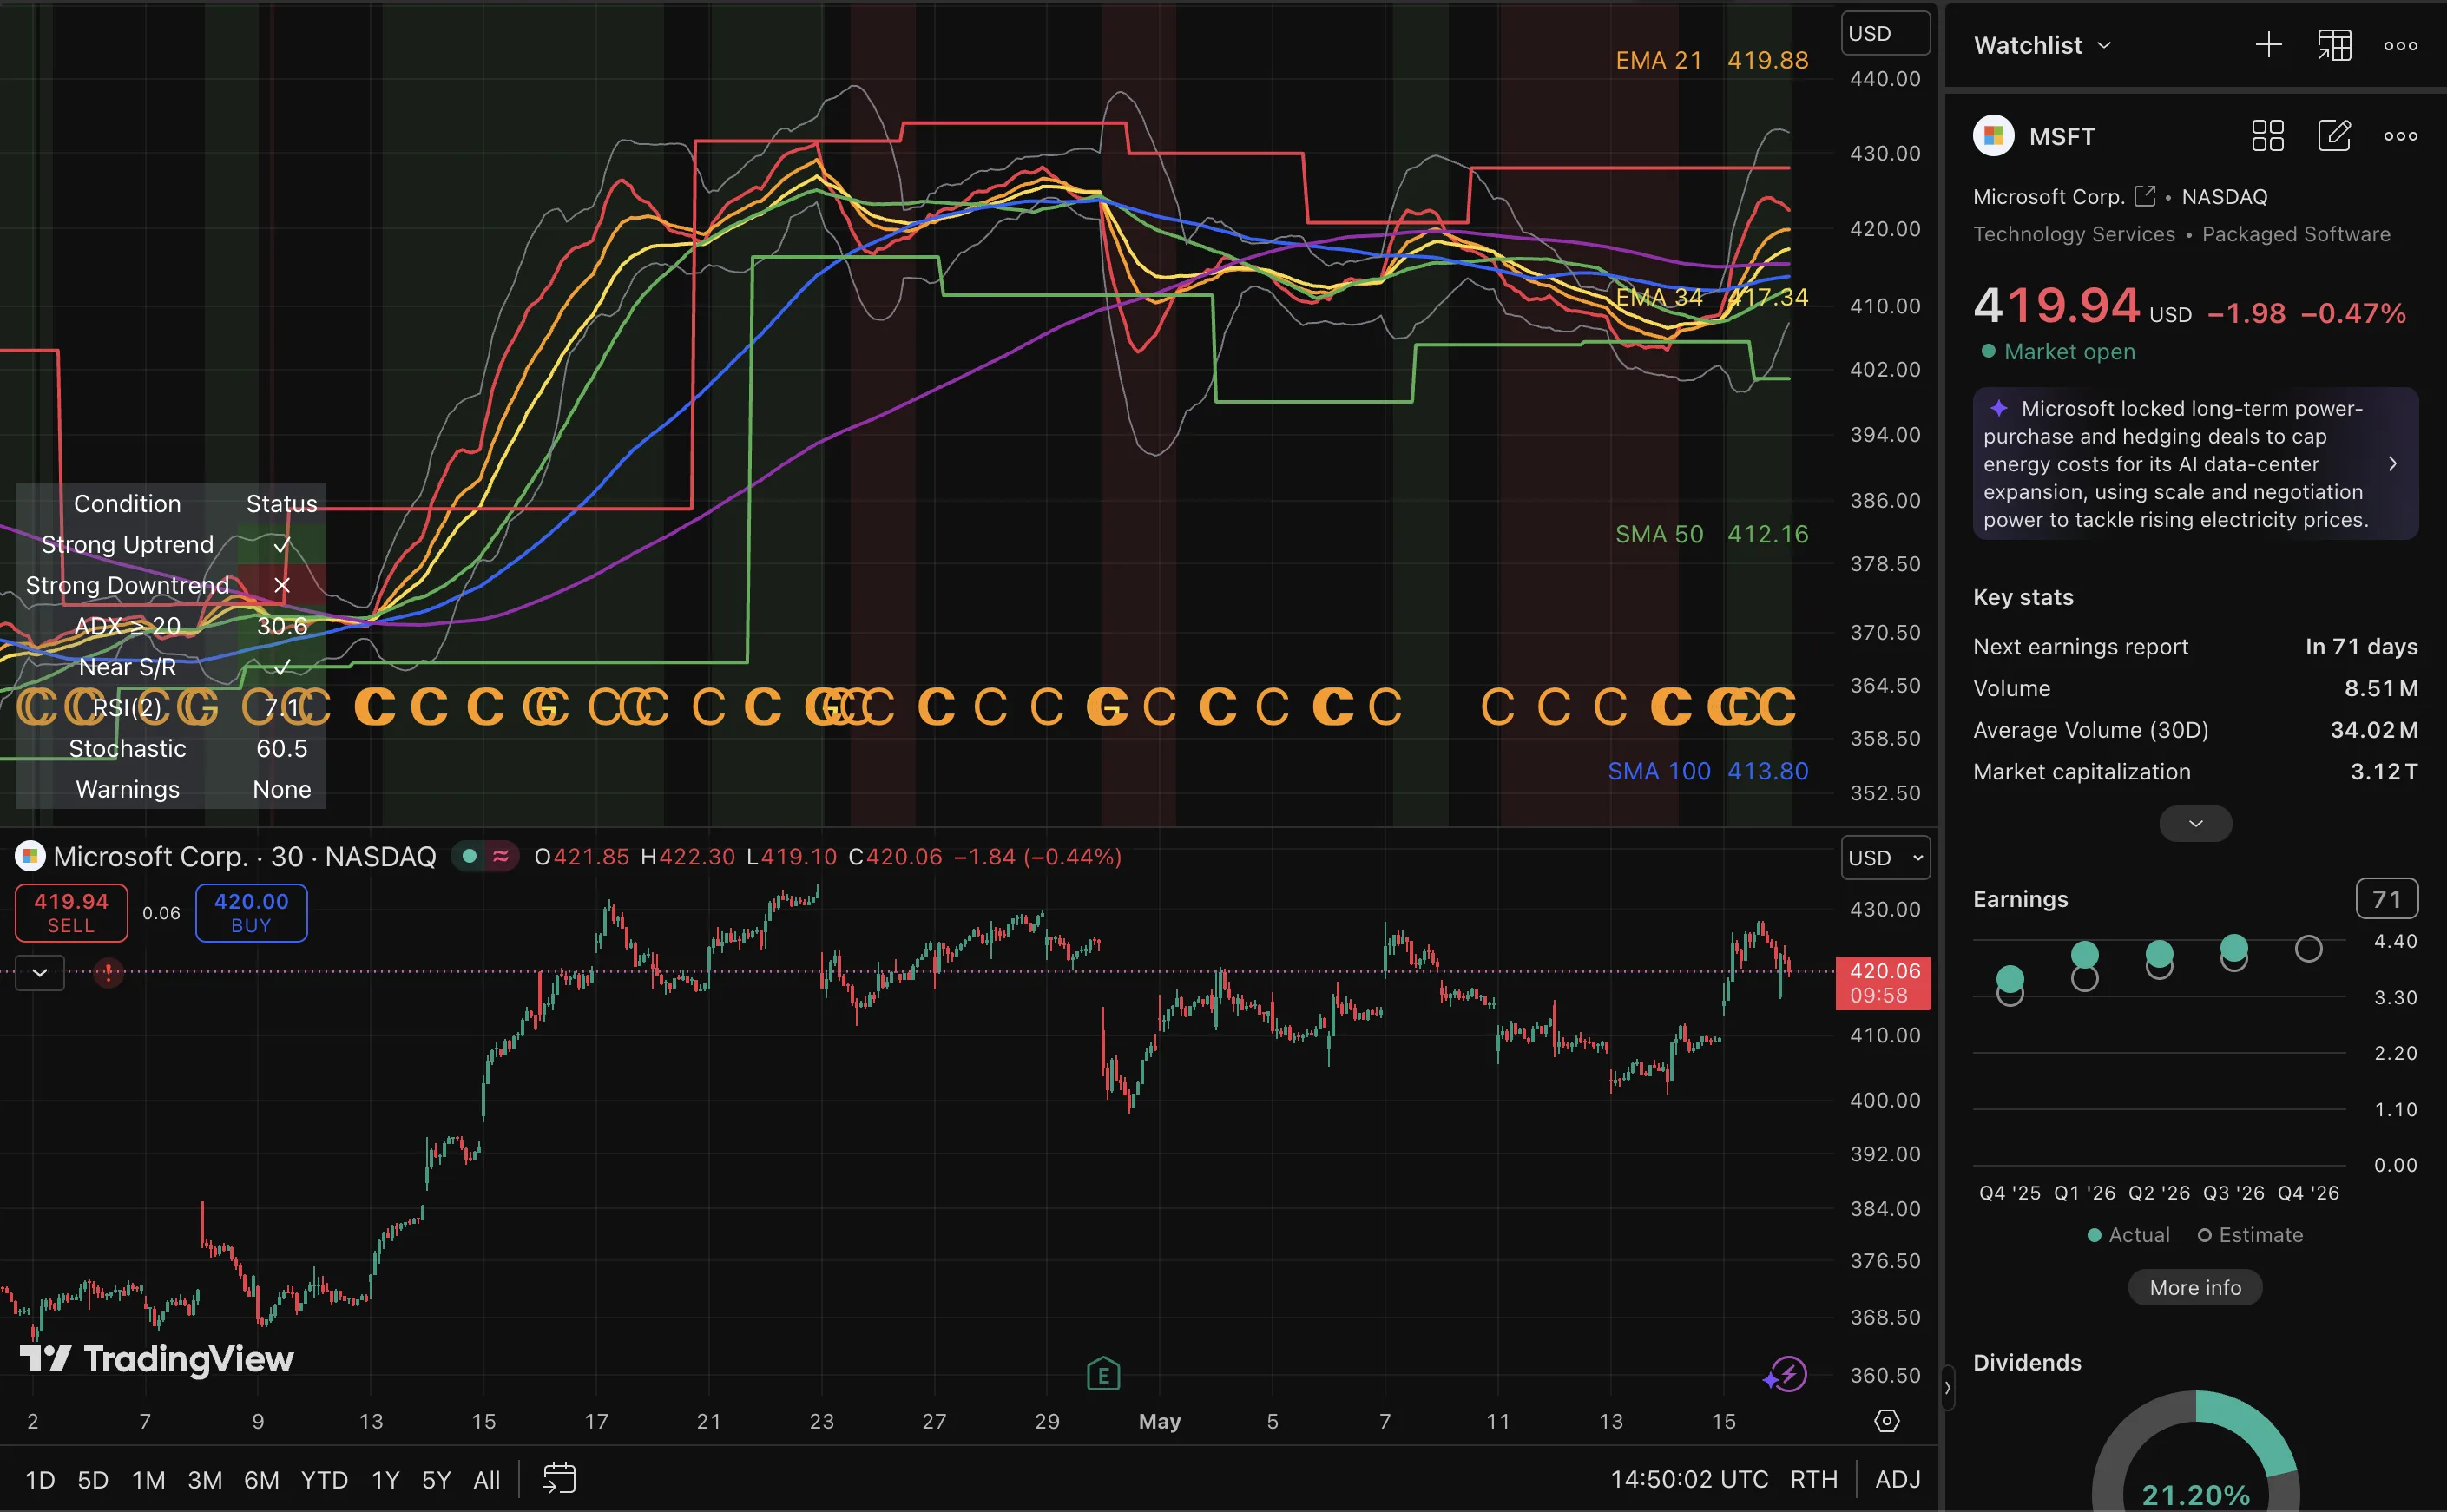
Task: Collapse the indicator legend chevron under the SELL button
Action: click(40, 972)
